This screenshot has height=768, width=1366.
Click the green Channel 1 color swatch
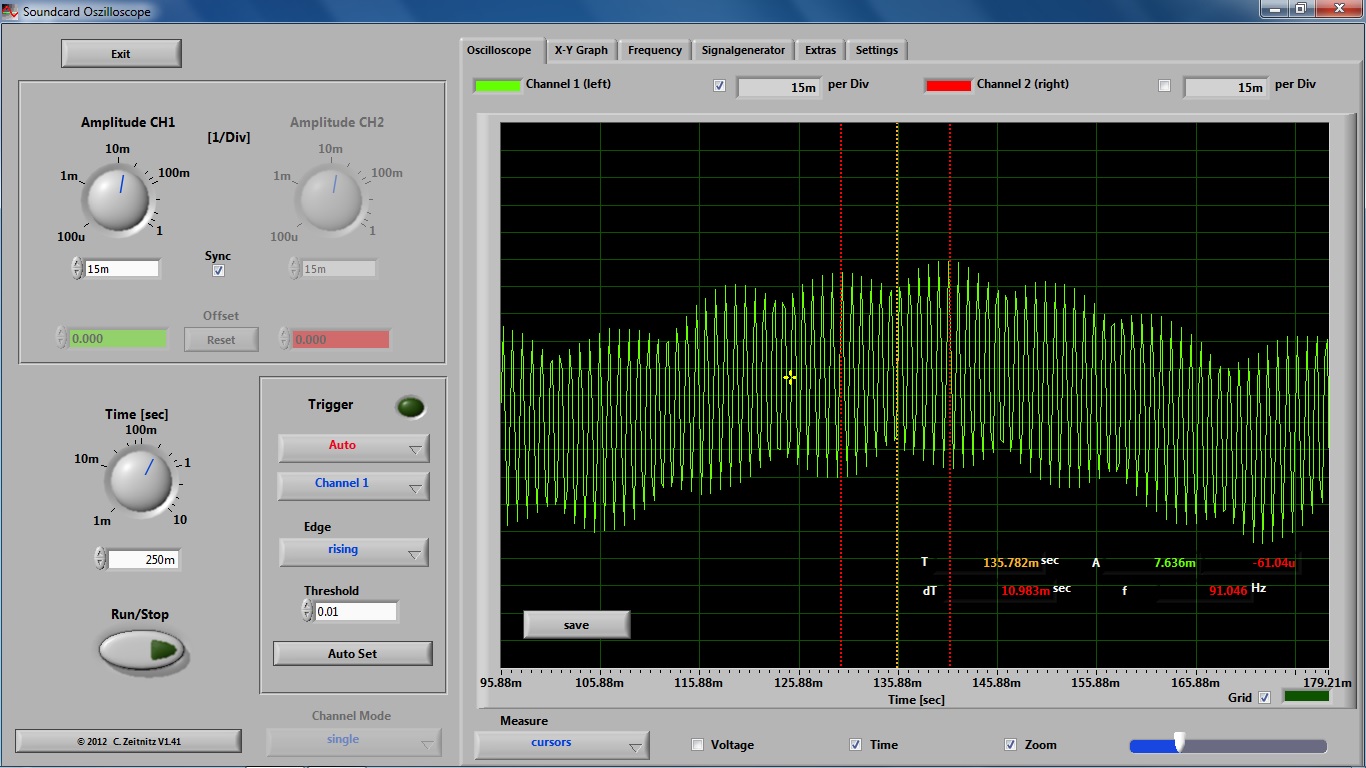pos(497,85)
